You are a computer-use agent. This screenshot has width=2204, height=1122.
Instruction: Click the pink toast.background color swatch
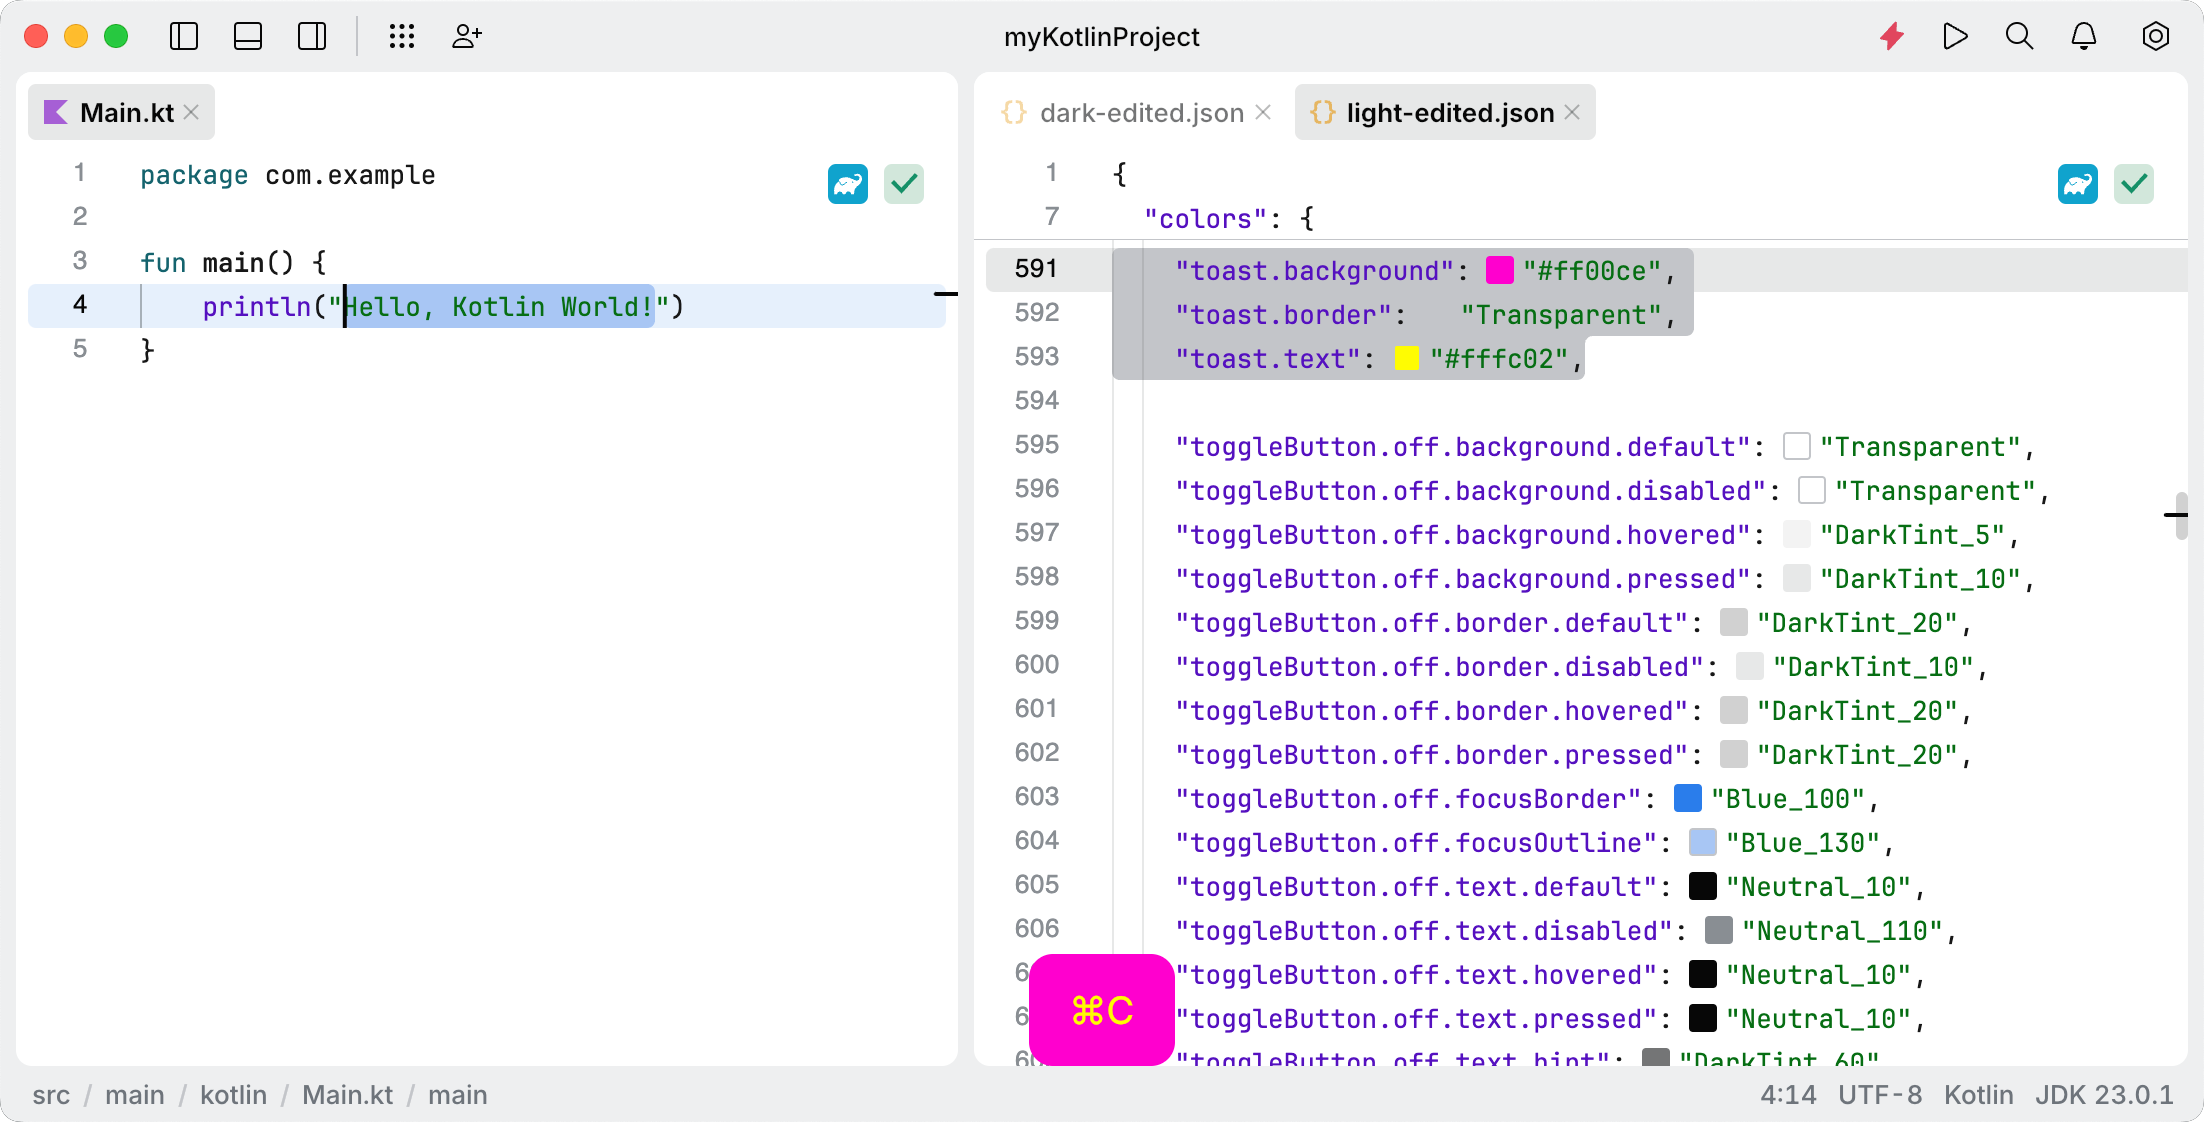pyautogui.click(x=1498, y=270)
